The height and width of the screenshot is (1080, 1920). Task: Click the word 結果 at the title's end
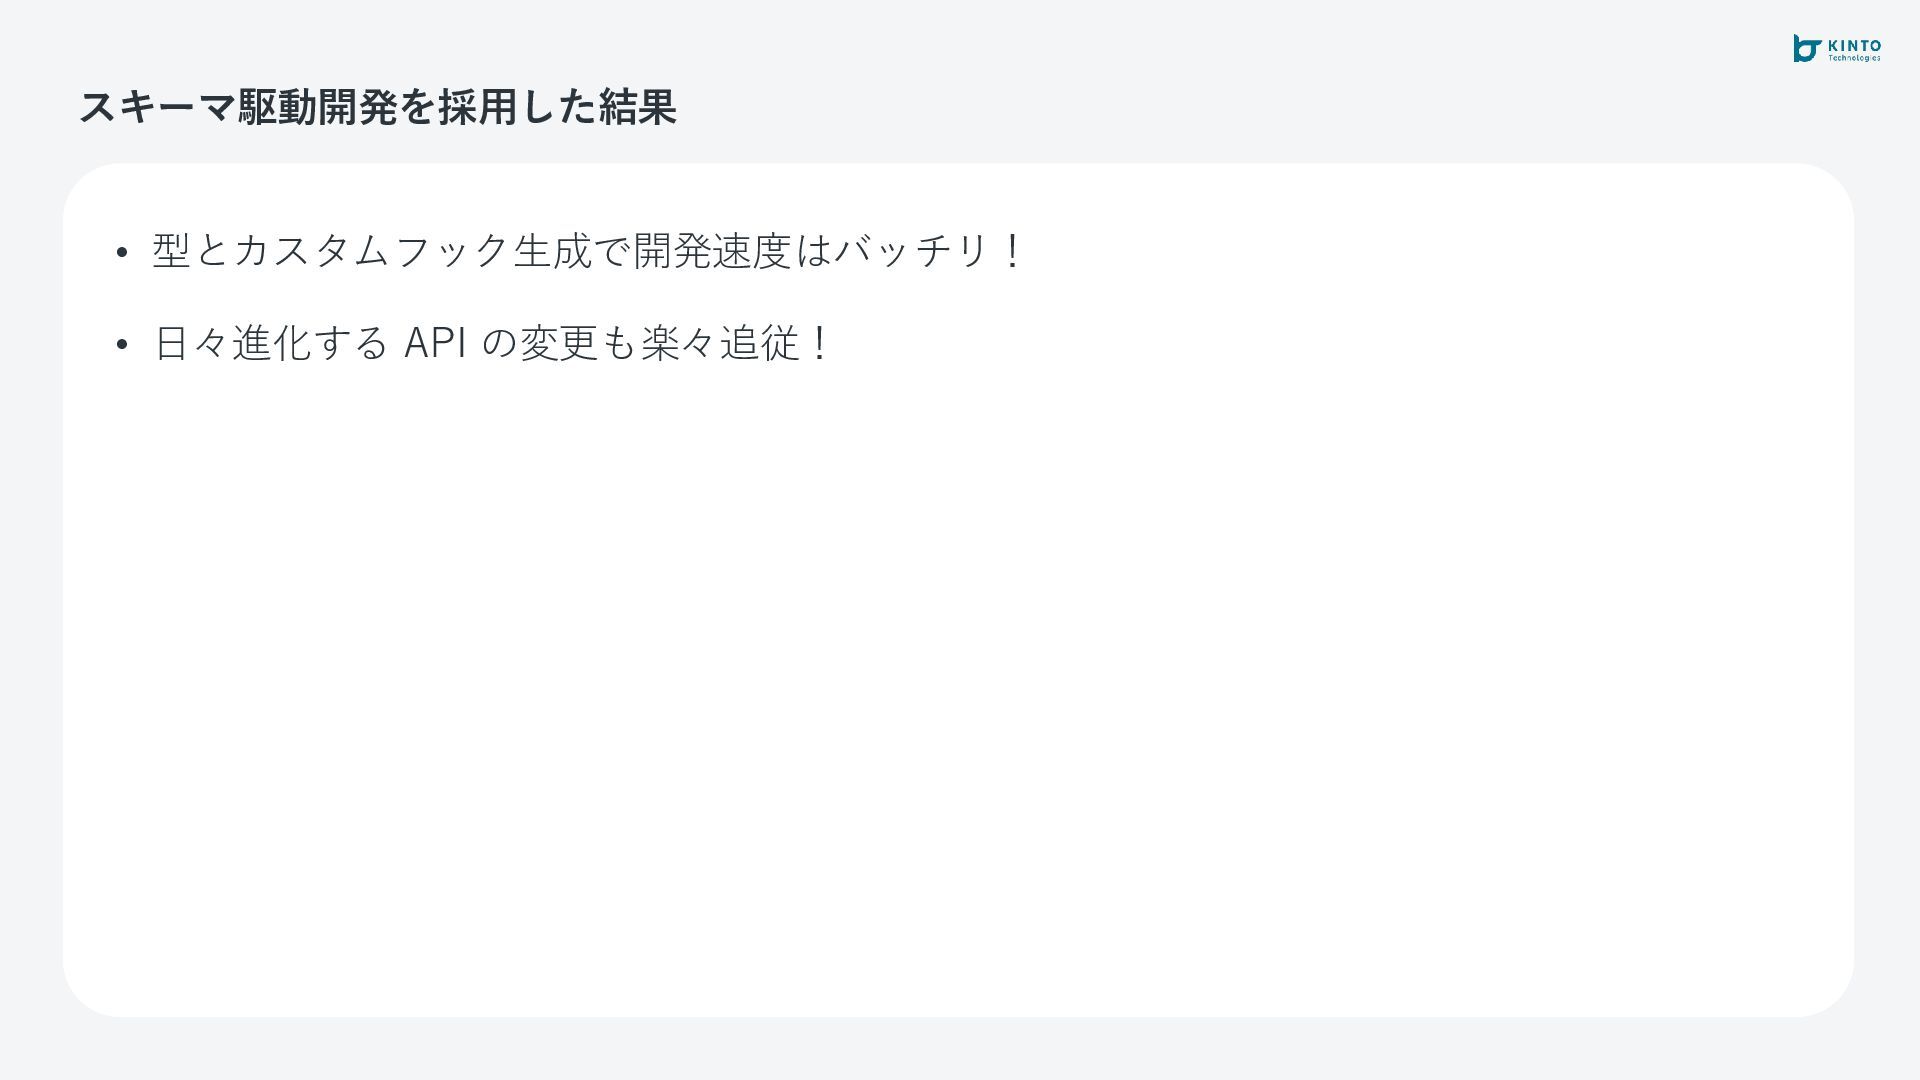[637, 107]
